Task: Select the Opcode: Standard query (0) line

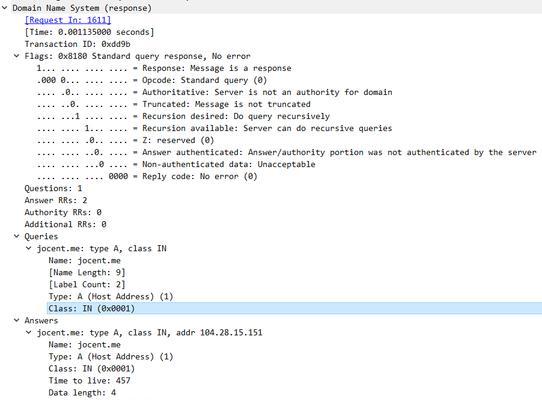Action: (152, 80)
